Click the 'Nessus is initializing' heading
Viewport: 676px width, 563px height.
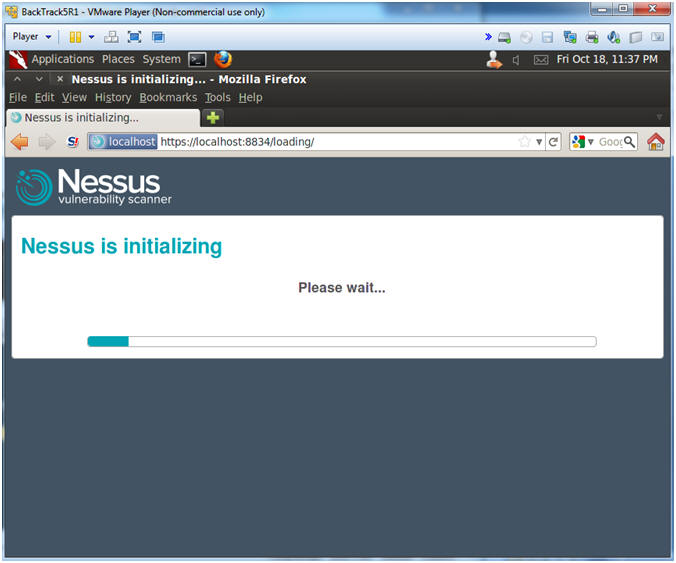click(x=122, y=246)
